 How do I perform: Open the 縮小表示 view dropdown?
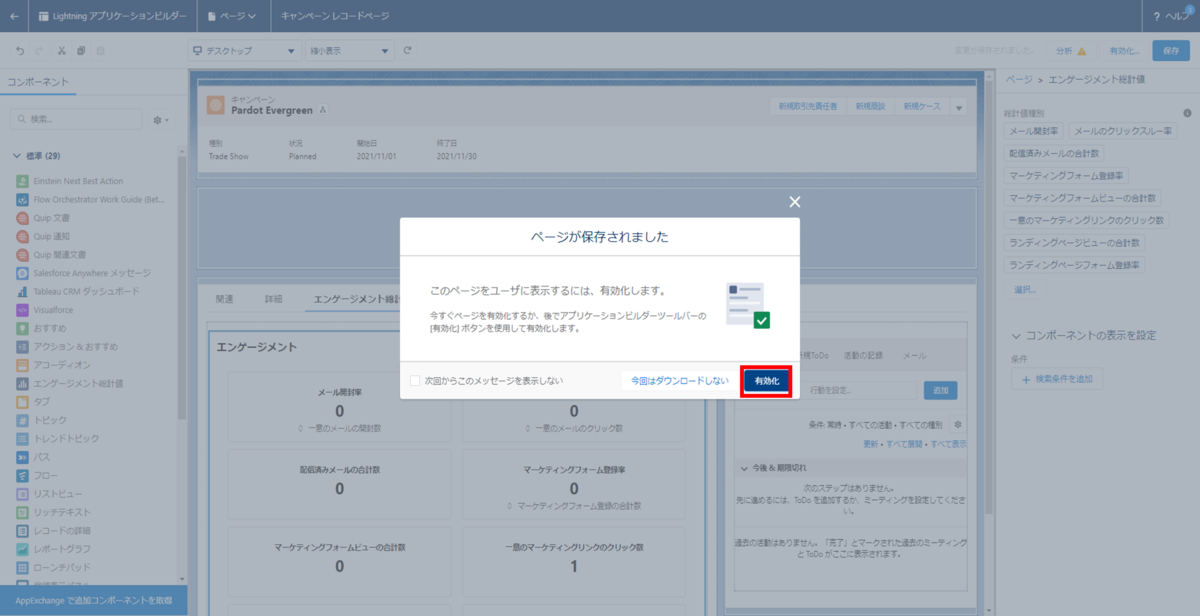[x=348, y=50]
